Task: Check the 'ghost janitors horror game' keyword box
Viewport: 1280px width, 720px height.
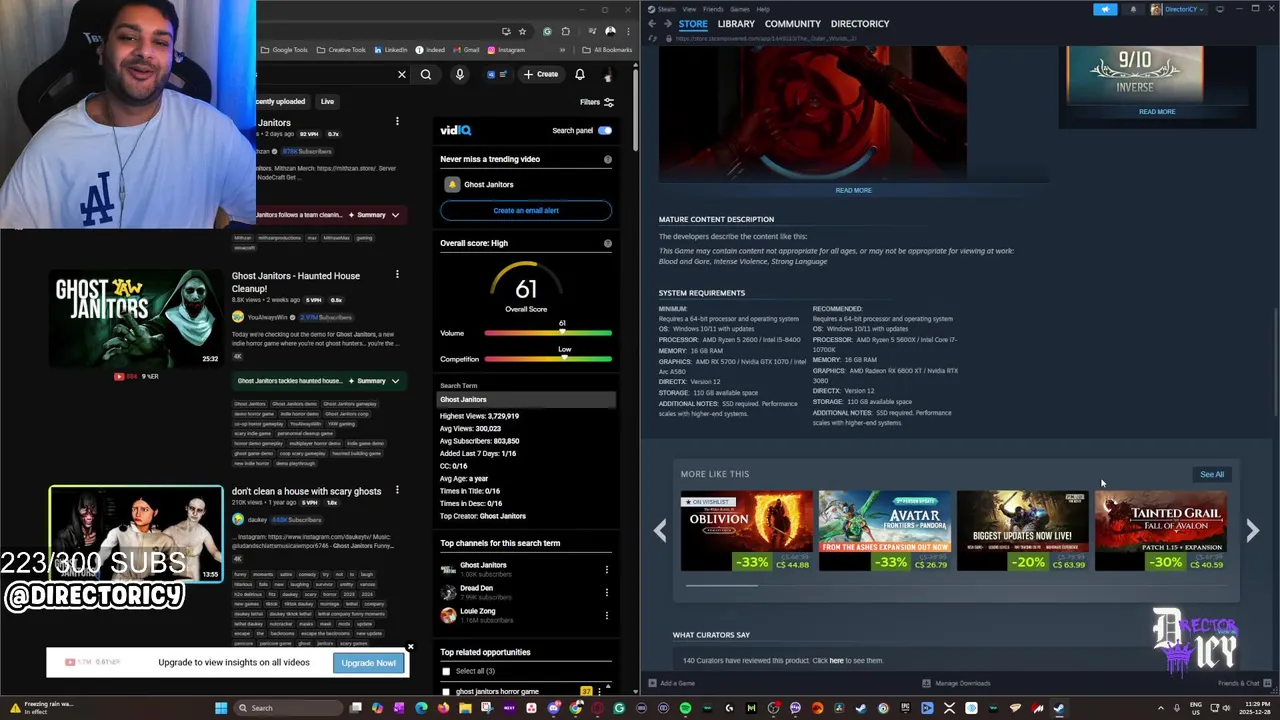Action: point(446,691)
